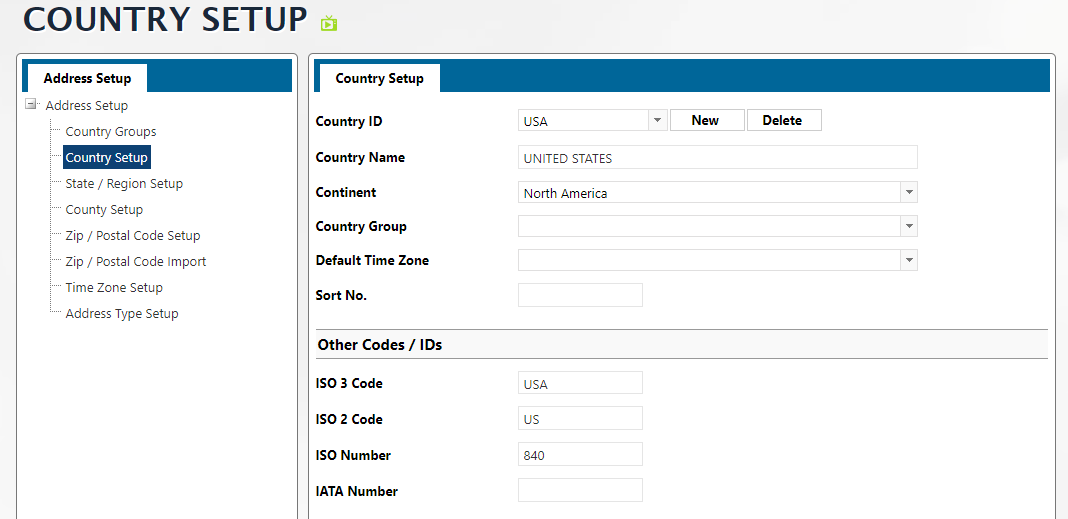This screenshot has width=1068, height=519.
Task: Open Zip / Postal Code Setup
Action: pos(133,236)
